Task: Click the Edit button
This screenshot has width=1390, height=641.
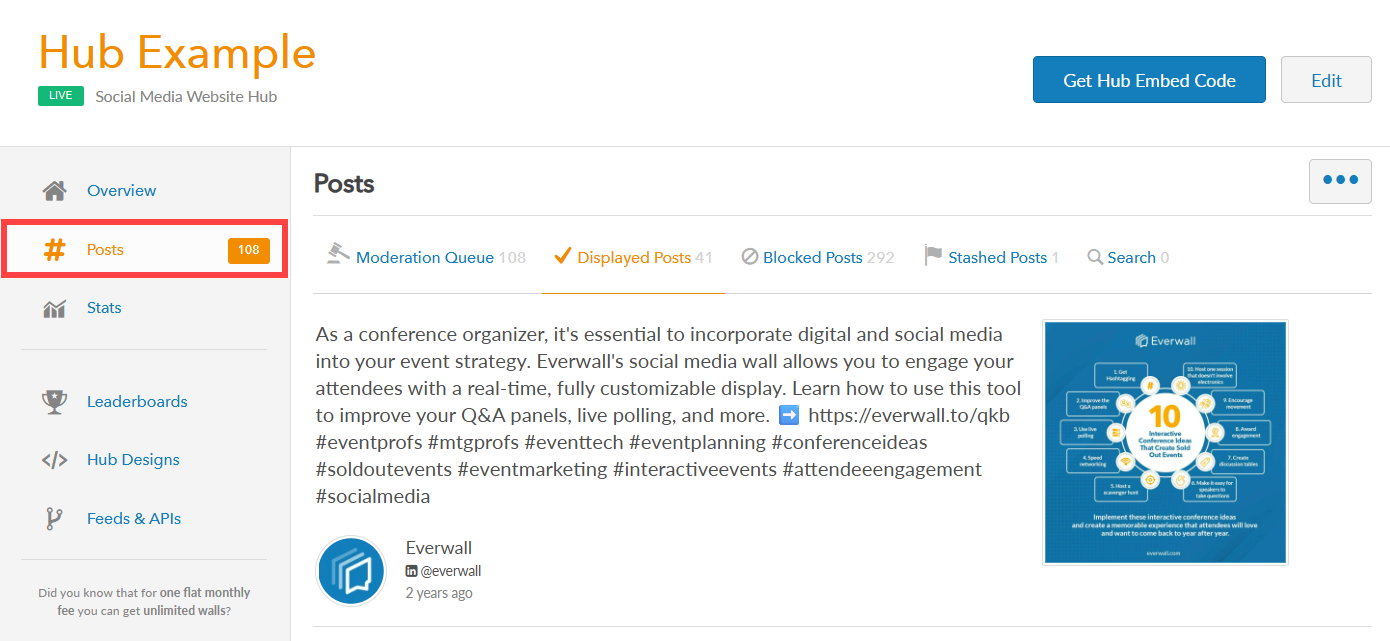Action: click(1326, 80)
